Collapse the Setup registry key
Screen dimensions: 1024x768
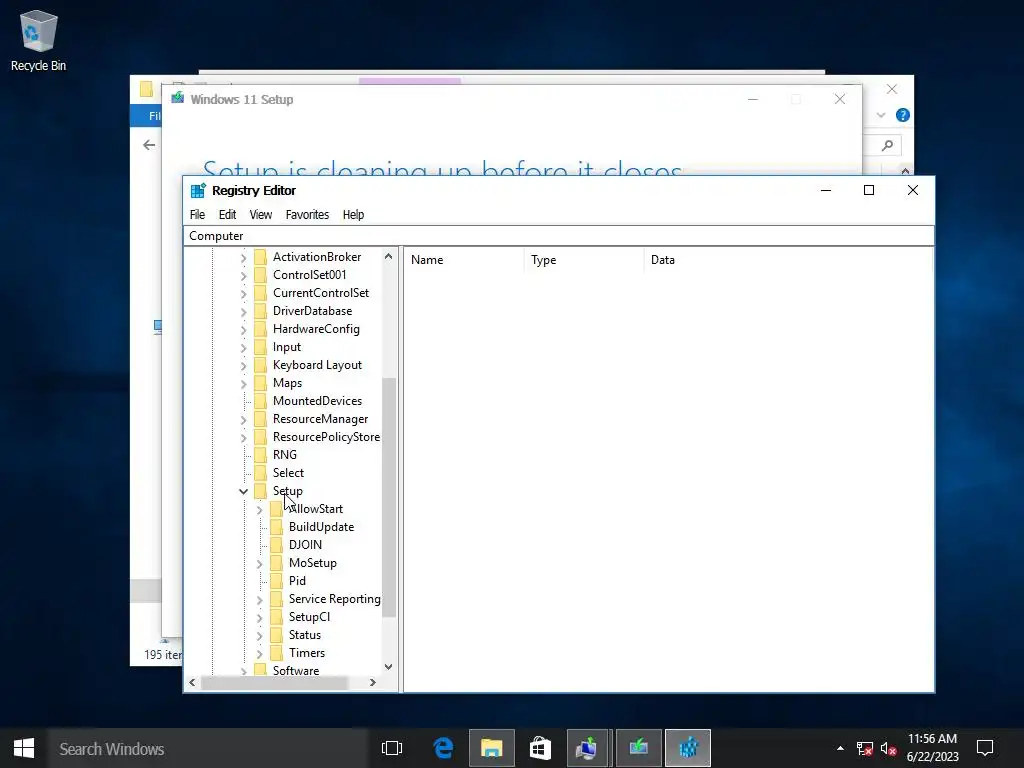click(243, 491)
